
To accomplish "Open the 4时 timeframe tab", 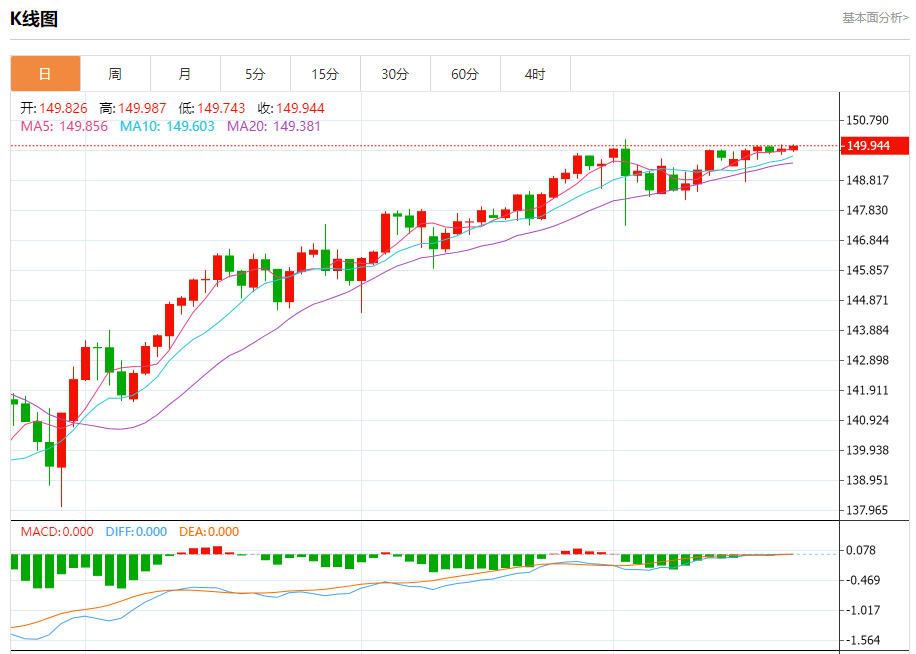I will coord(535,74).
